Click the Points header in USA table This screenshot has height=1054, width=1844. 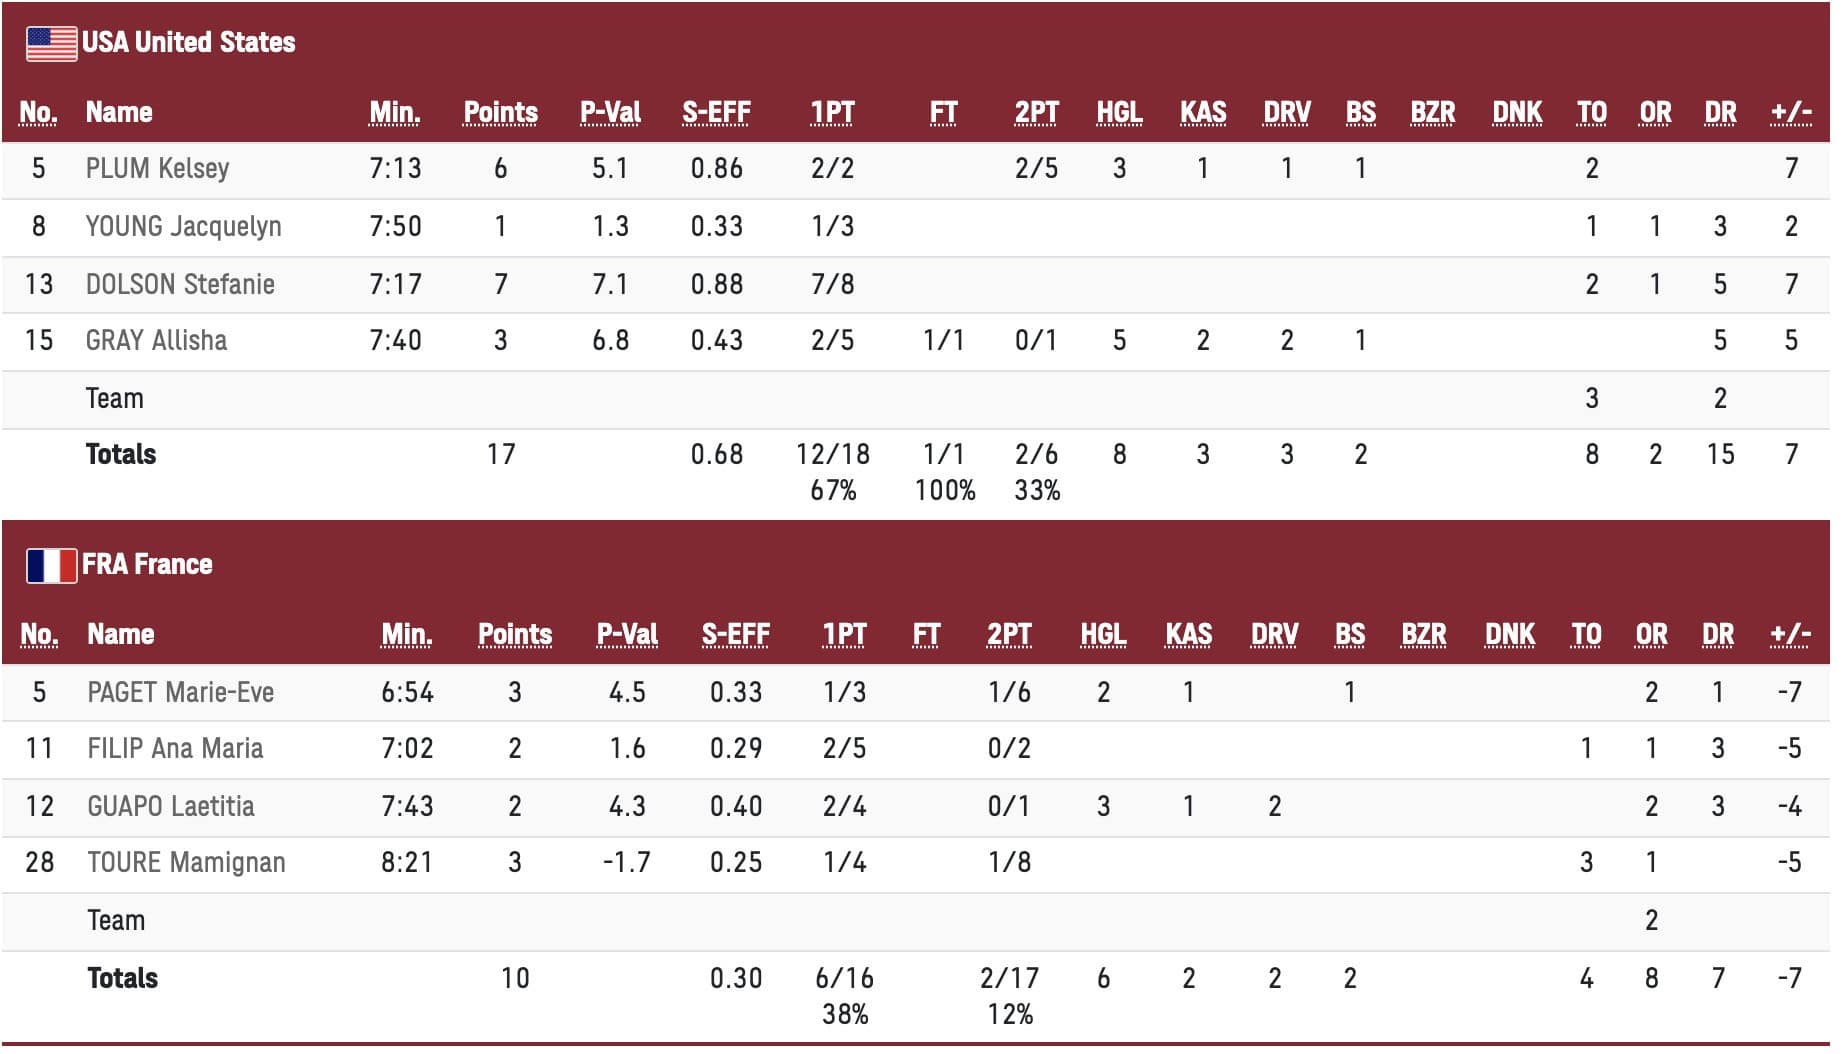pos(500,113)
